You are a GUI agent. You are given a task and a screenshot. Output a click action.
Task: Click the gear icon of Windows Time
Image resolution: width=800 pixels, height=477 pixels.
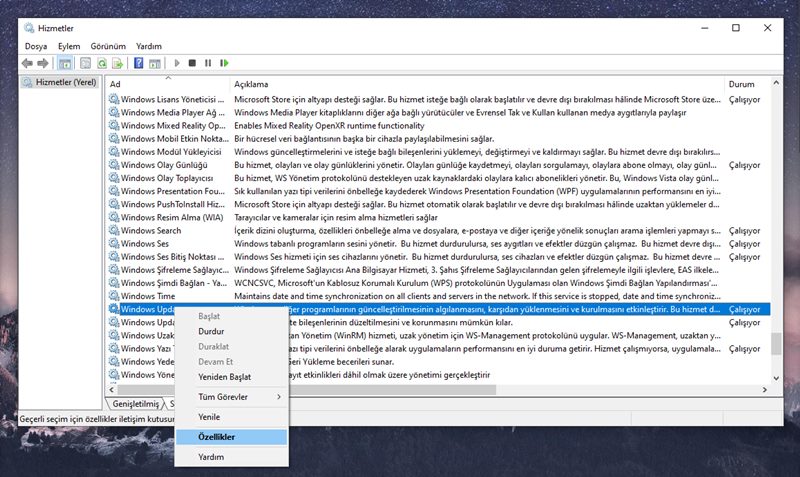coord(114,296)
